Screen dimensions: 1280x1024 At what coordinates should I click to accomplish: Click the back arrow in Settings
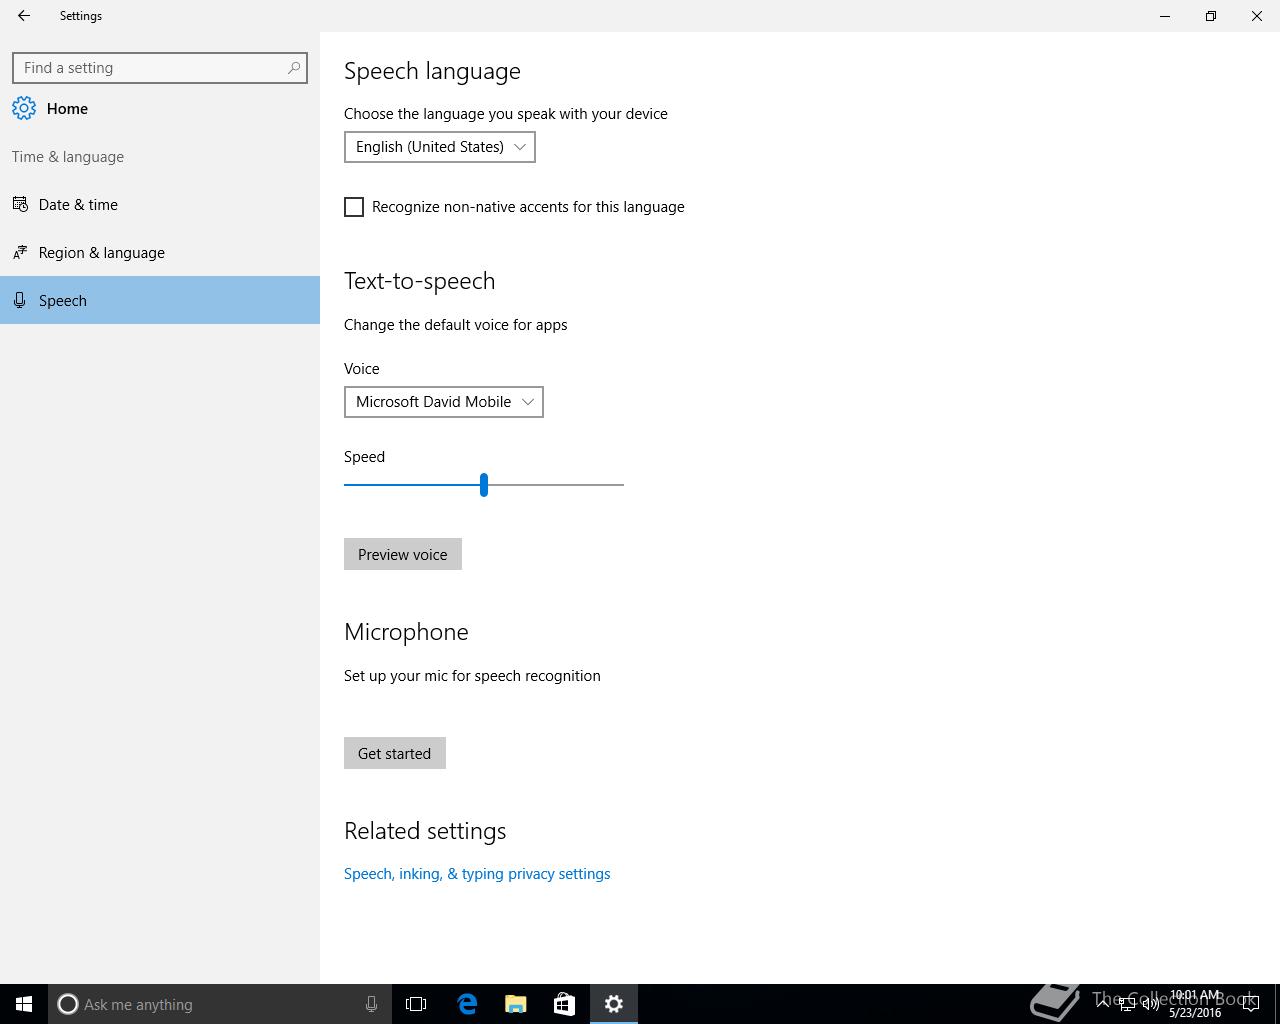click(x=24, y=16)
